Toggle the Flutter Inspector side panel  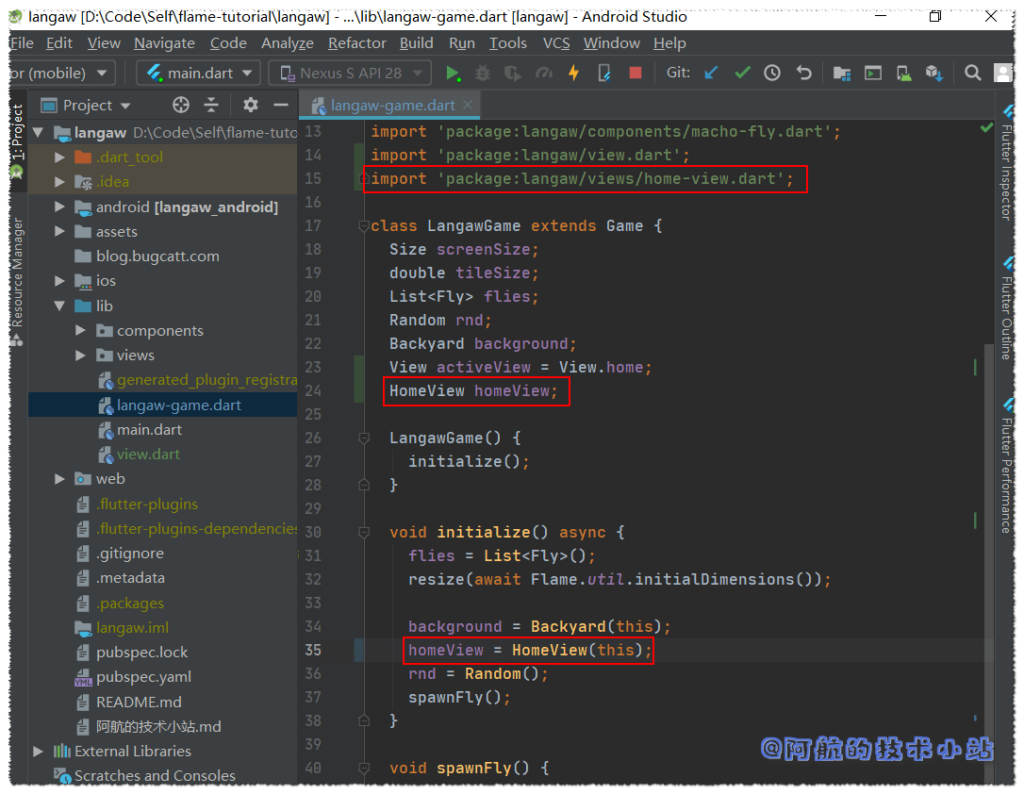pyautogui.click(x=1006, y=170)
